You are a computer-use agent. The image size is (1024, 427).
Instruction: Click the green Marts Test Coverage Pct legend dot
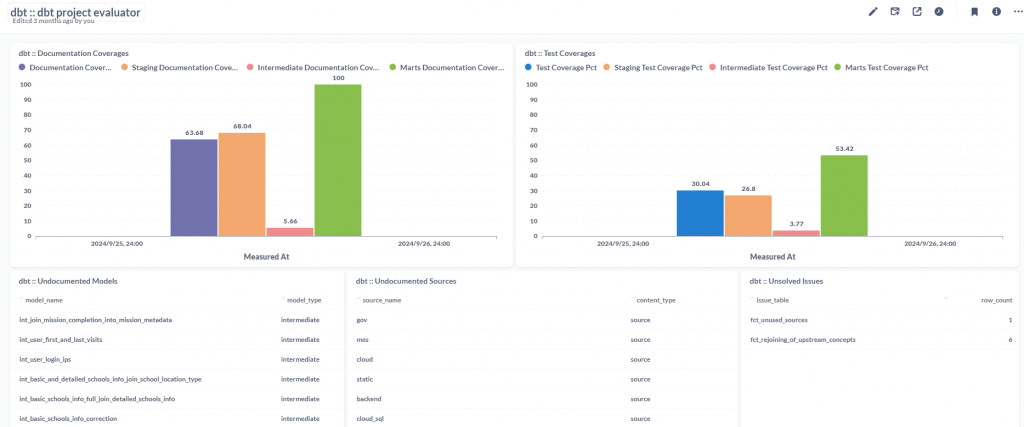(x=837, y=67)
